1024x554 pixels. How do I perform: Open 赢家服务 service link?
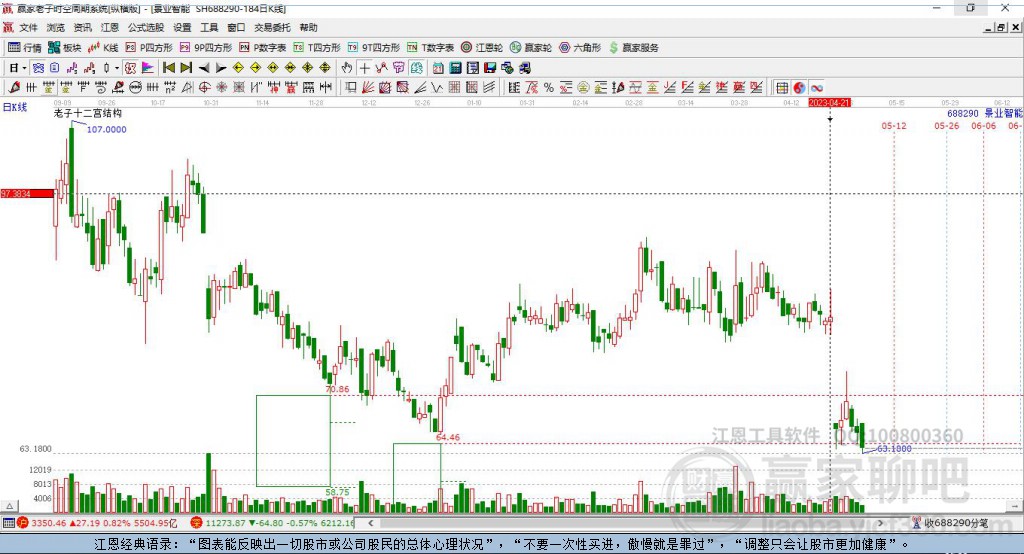tap(633, 48)
